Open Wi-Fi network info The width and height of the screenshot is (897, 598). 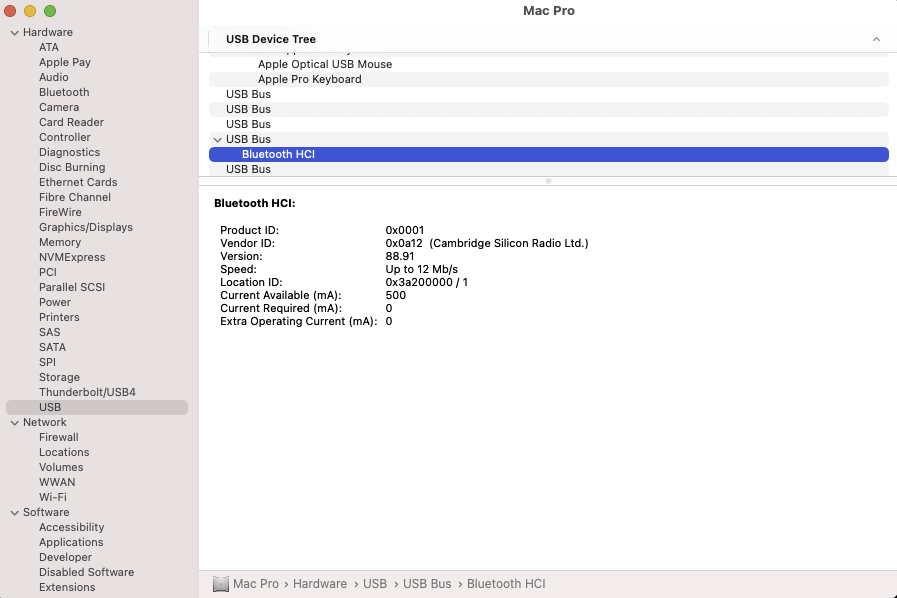(x=53, y=497)
